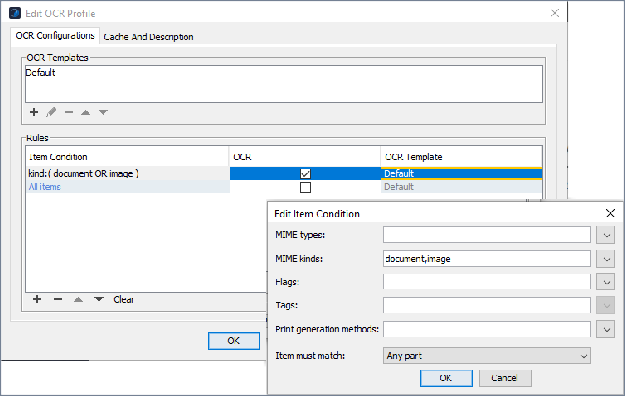
Task: Switch to Cache And Description tab
Action: tap(148, 37)
